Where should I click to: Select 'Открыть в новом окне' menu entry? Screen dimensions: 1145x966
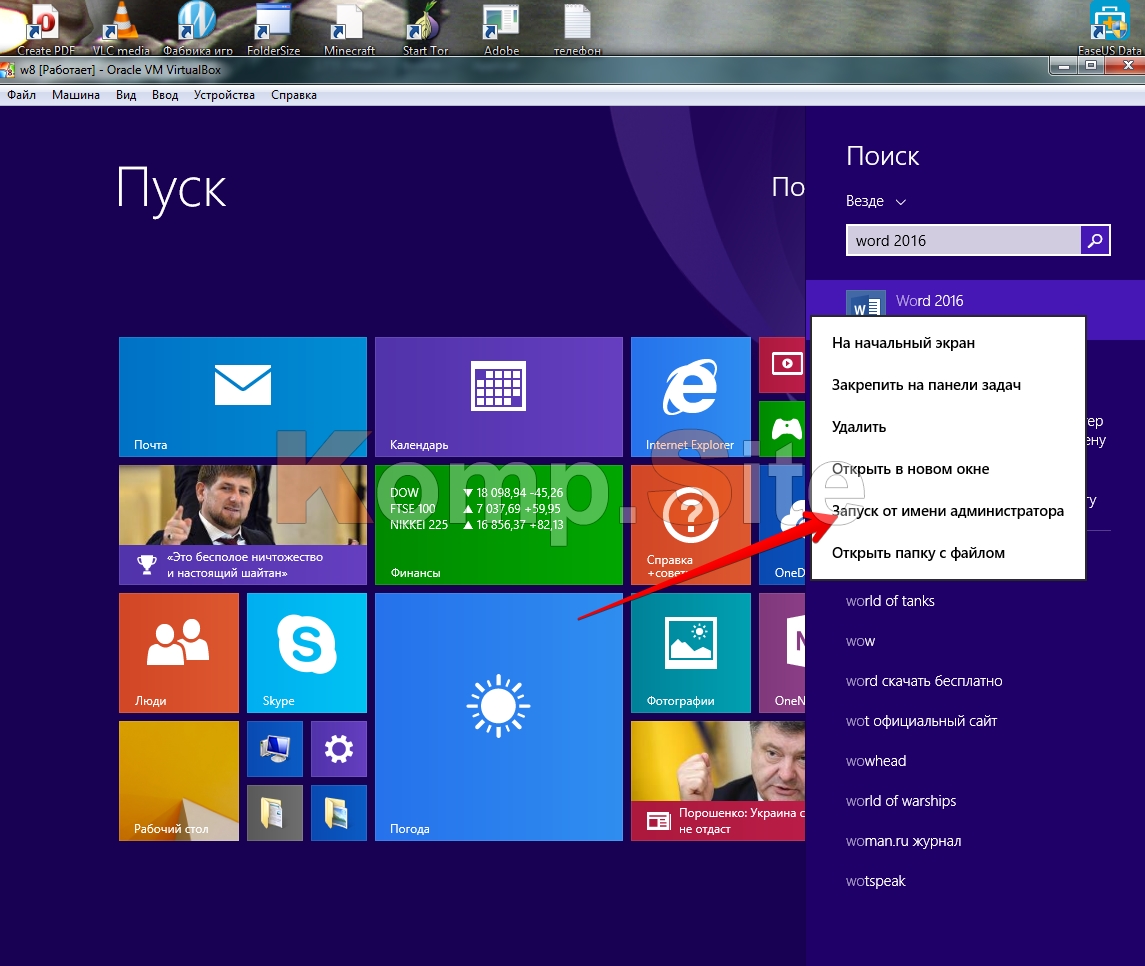[948, 469]
